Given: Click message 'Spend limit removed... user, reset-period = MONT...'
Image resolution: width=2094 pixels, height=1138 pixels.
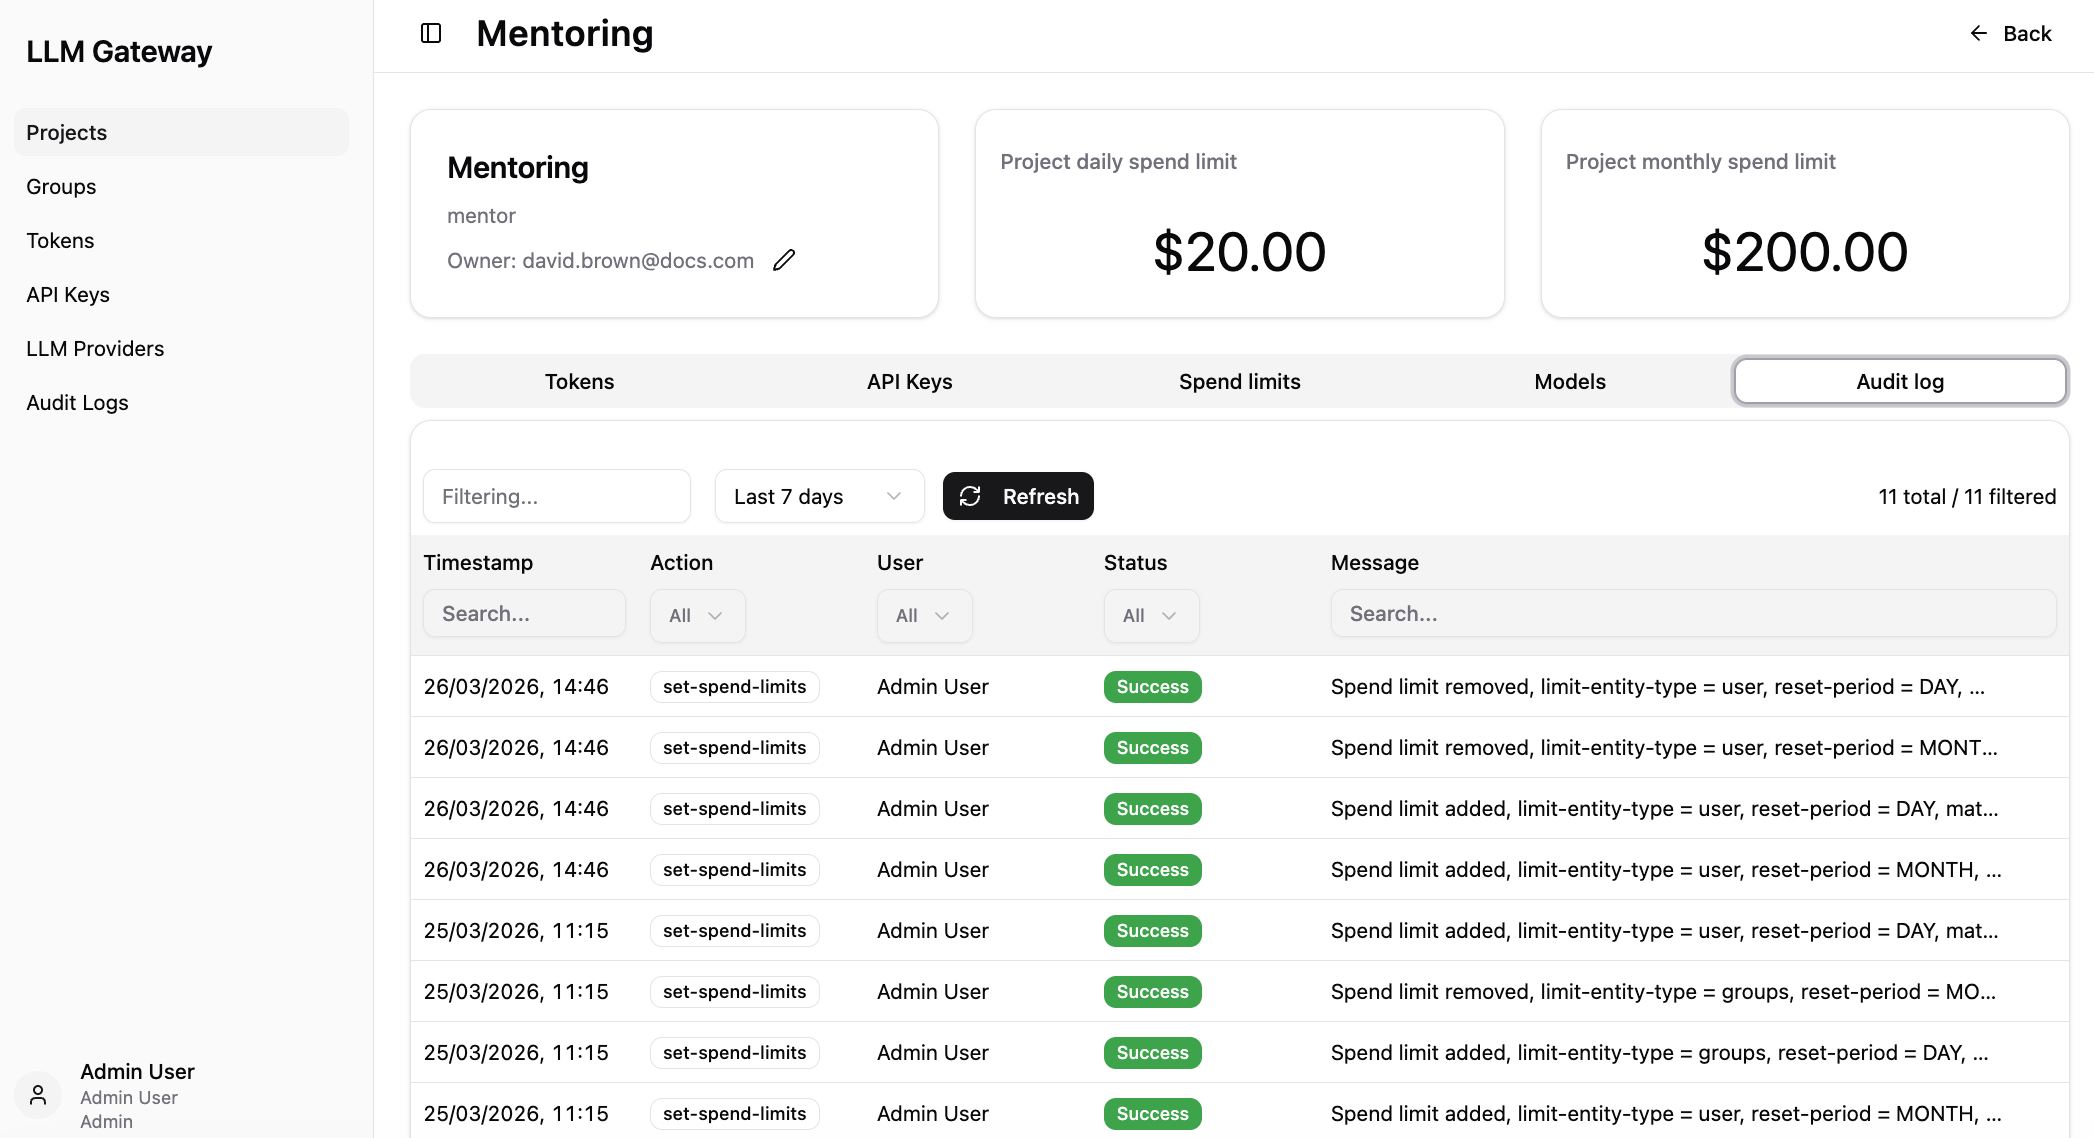Looking at the screenshot, I should point(1664,747).
